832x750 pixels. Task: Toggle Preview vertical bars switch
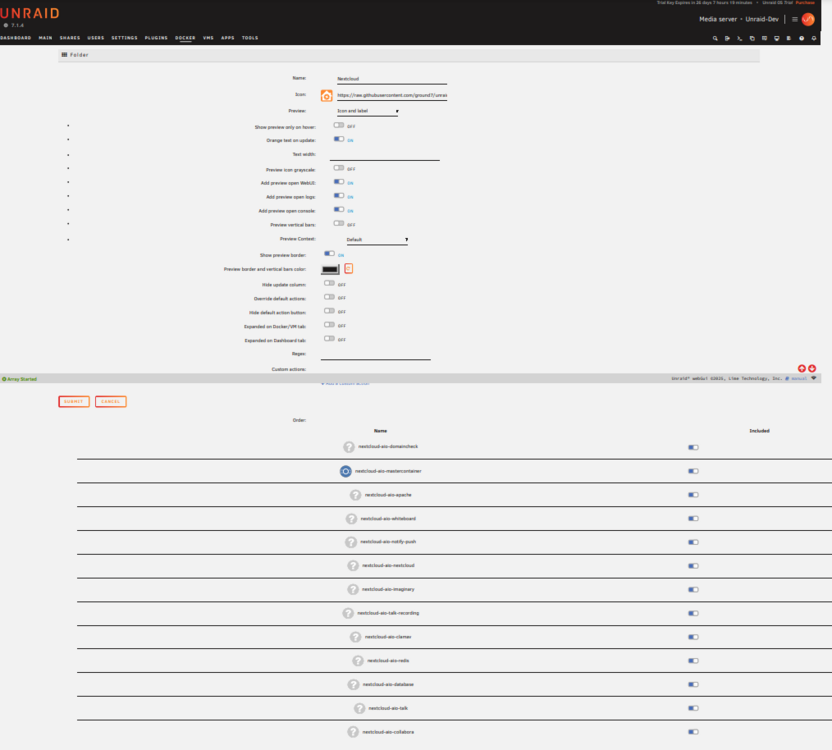click(x=339, y=223)
